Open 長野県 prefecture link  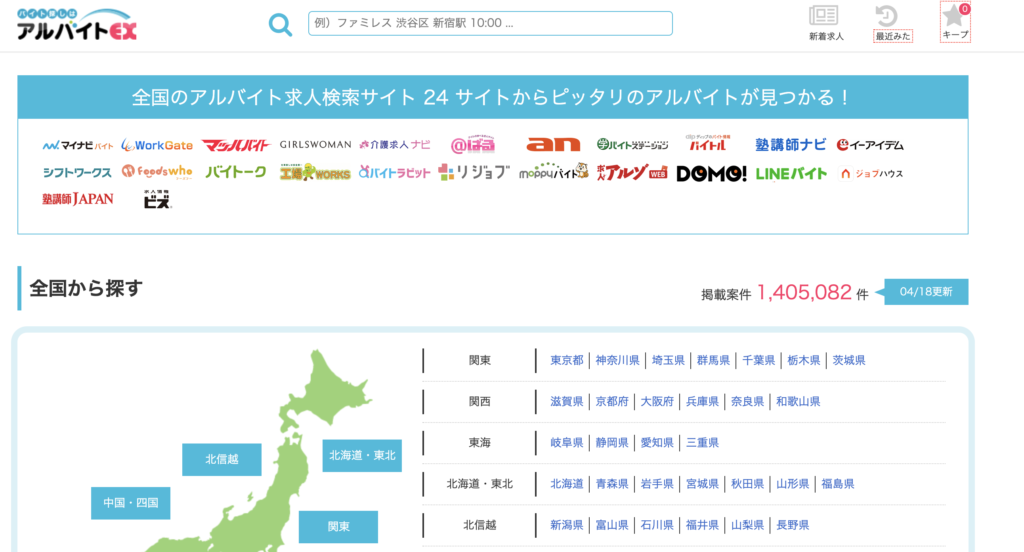(793, 525)
